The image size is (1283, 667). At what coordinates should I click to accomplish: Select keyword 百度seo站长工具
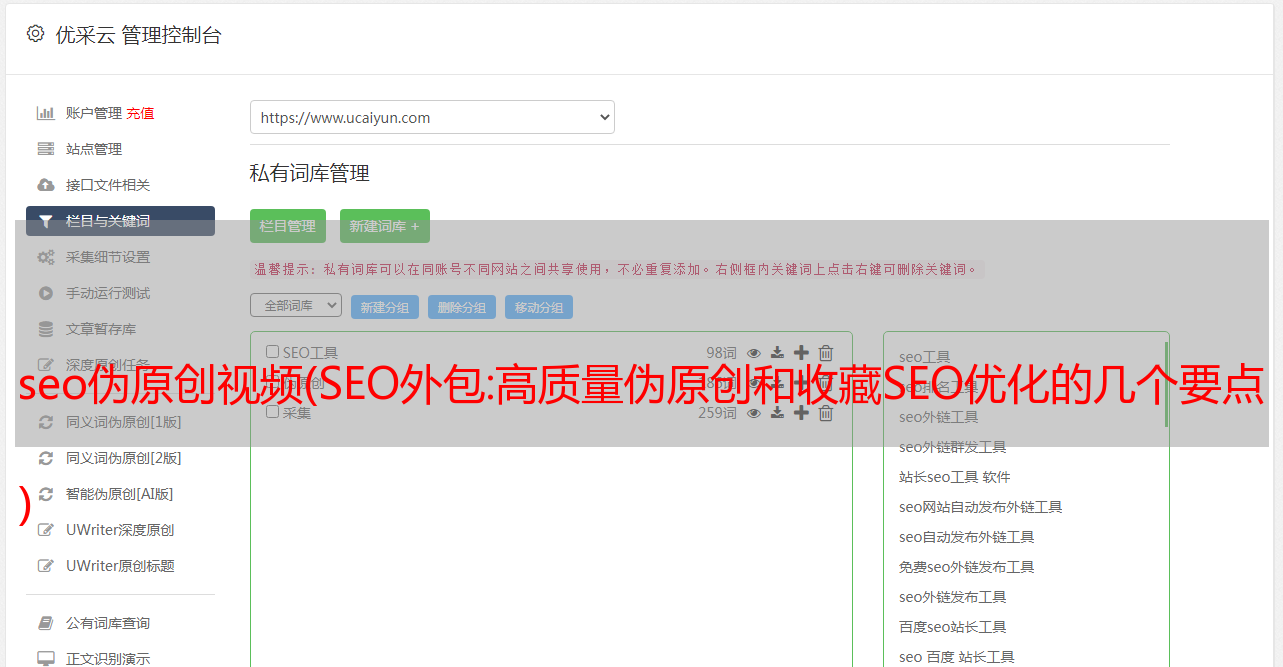(952, 627)
